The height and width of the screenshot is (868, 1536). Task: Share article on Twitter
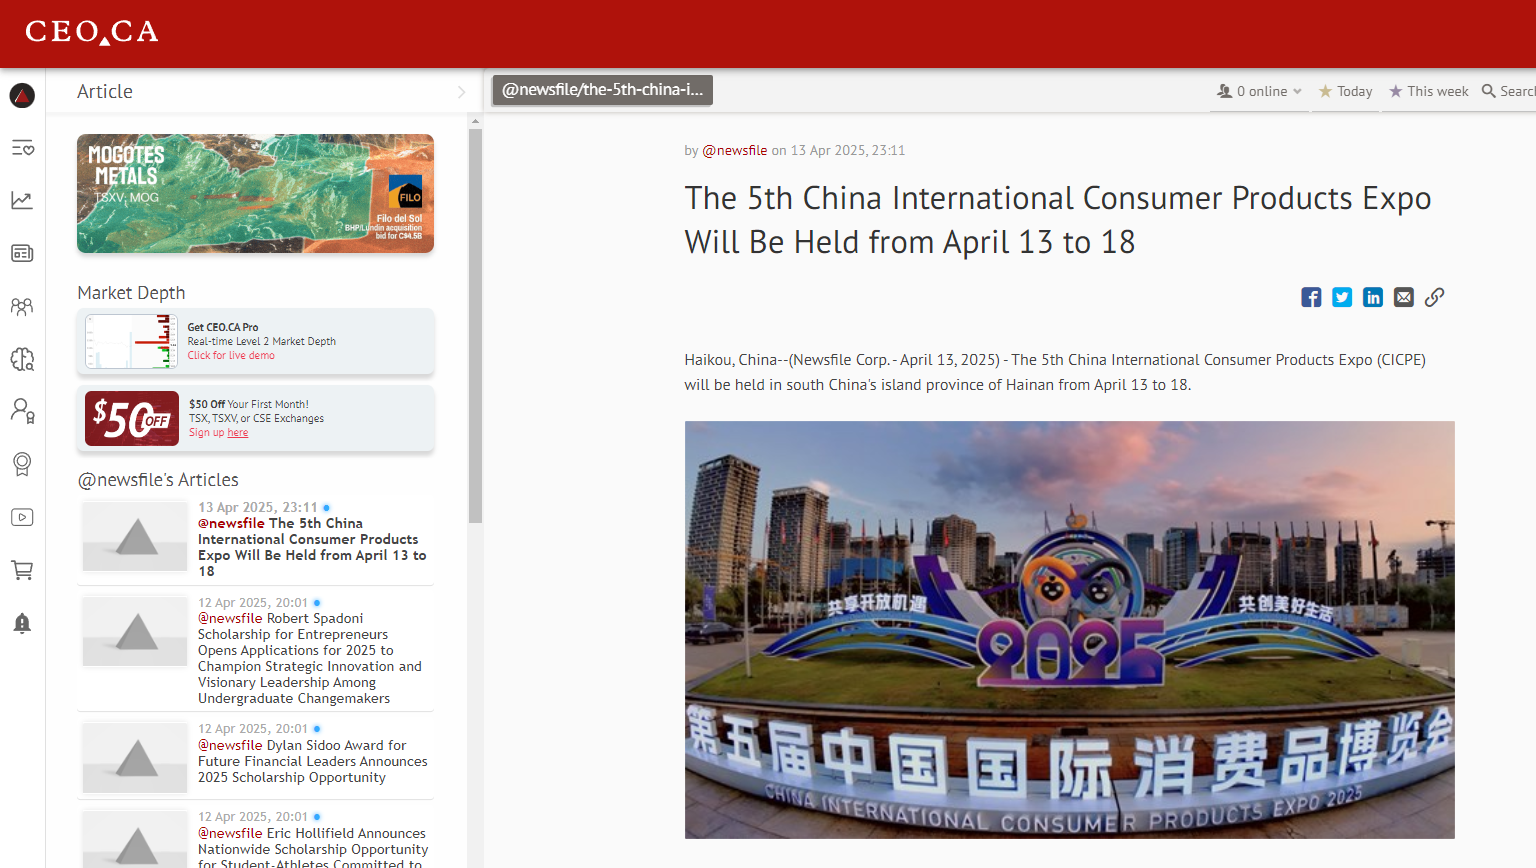pos(1342,297)
